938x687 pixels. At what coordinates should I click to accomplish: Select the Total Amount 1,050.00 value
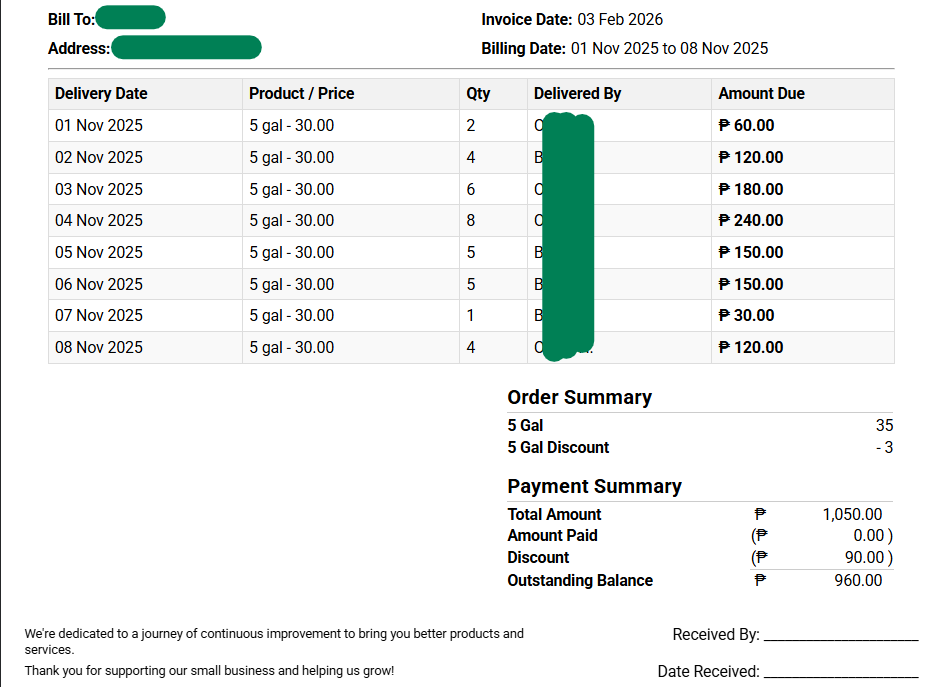pos(852,515)
